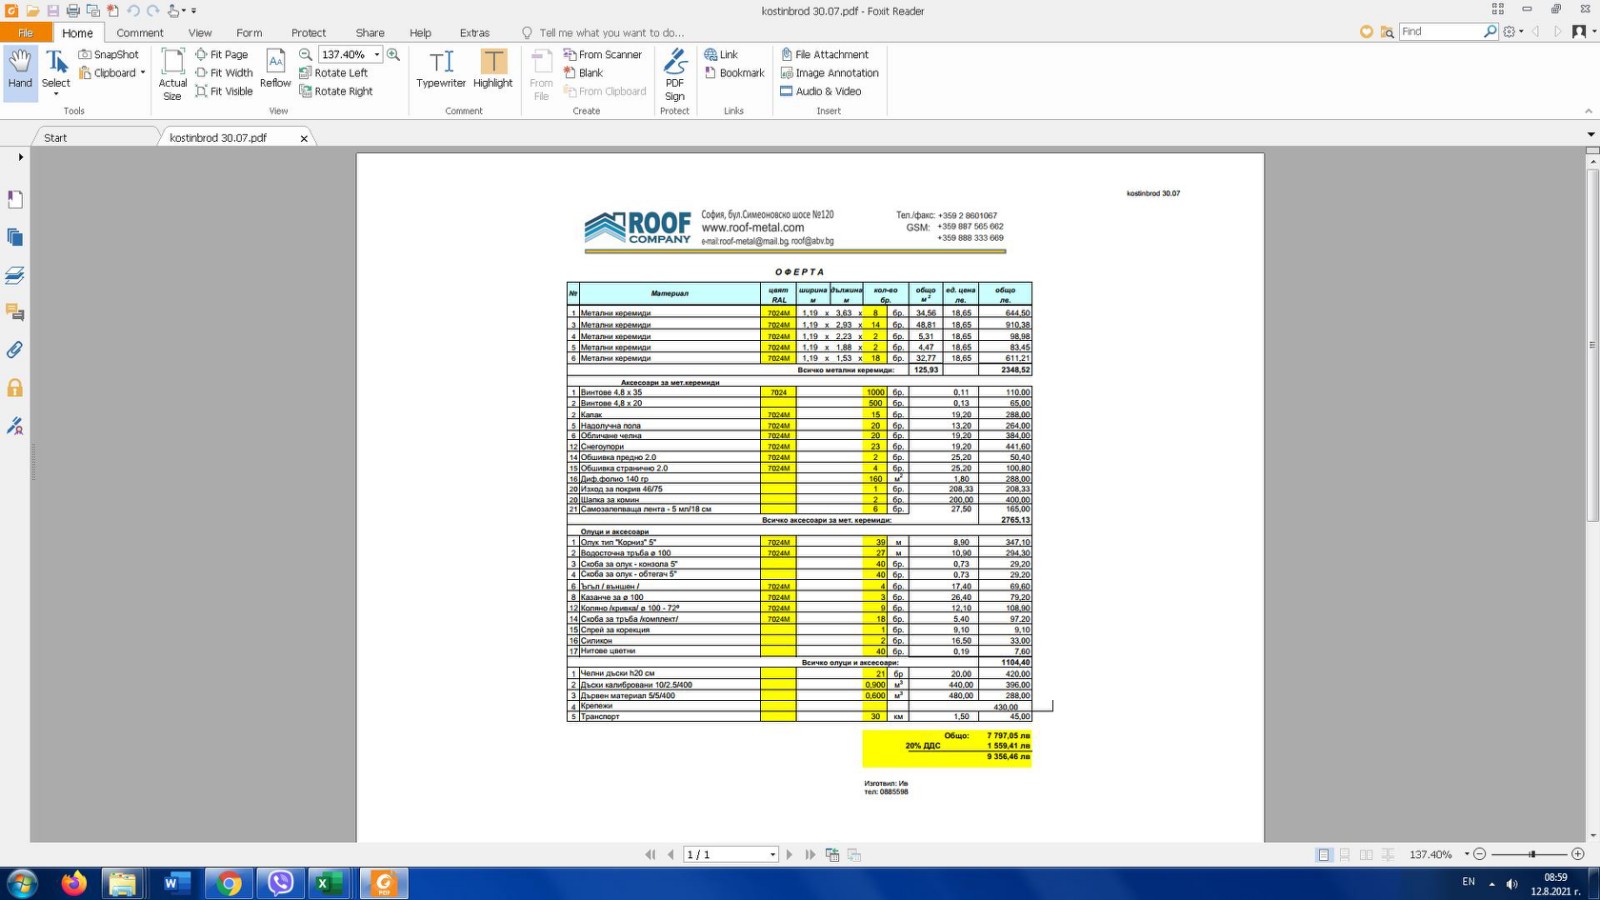The width and height of the screenshot is (1600, 900).
Task: Open the Bookmarks panel in sidebar
Action: pyautogui.click(x=15, y=200)
